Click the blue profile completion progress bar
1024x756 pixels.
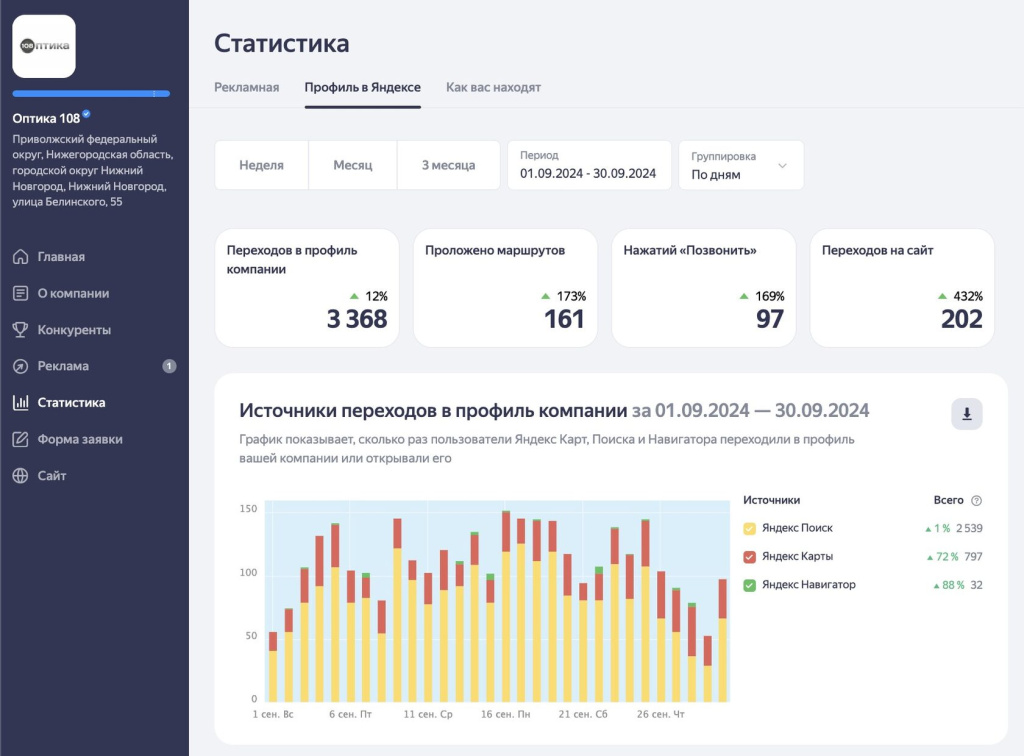pyautogui.click(x=91, y=94)
